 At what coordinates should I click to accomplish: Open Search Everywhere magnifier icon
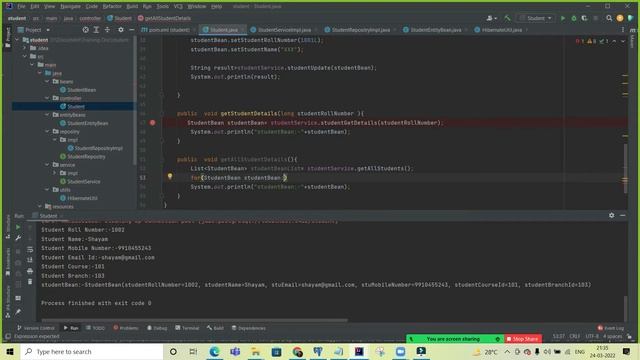pos(609,18)
